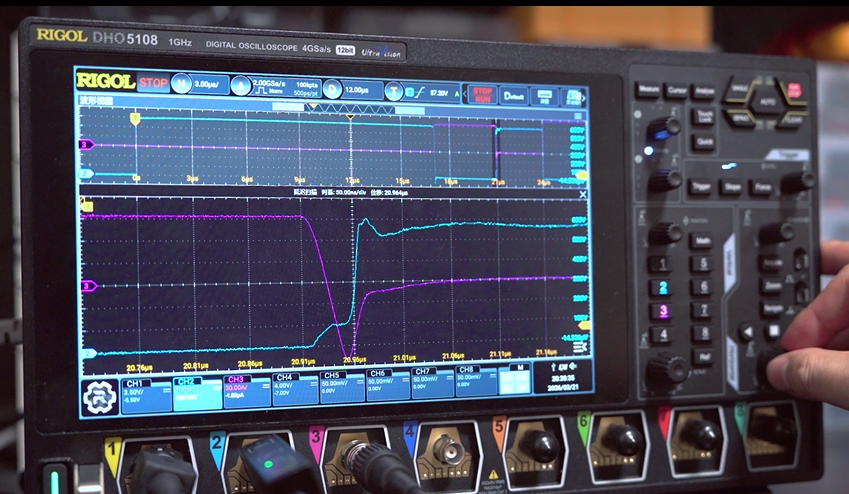
Task: Select the channel 3 marker in zoom view
Action: click(89, 285)
